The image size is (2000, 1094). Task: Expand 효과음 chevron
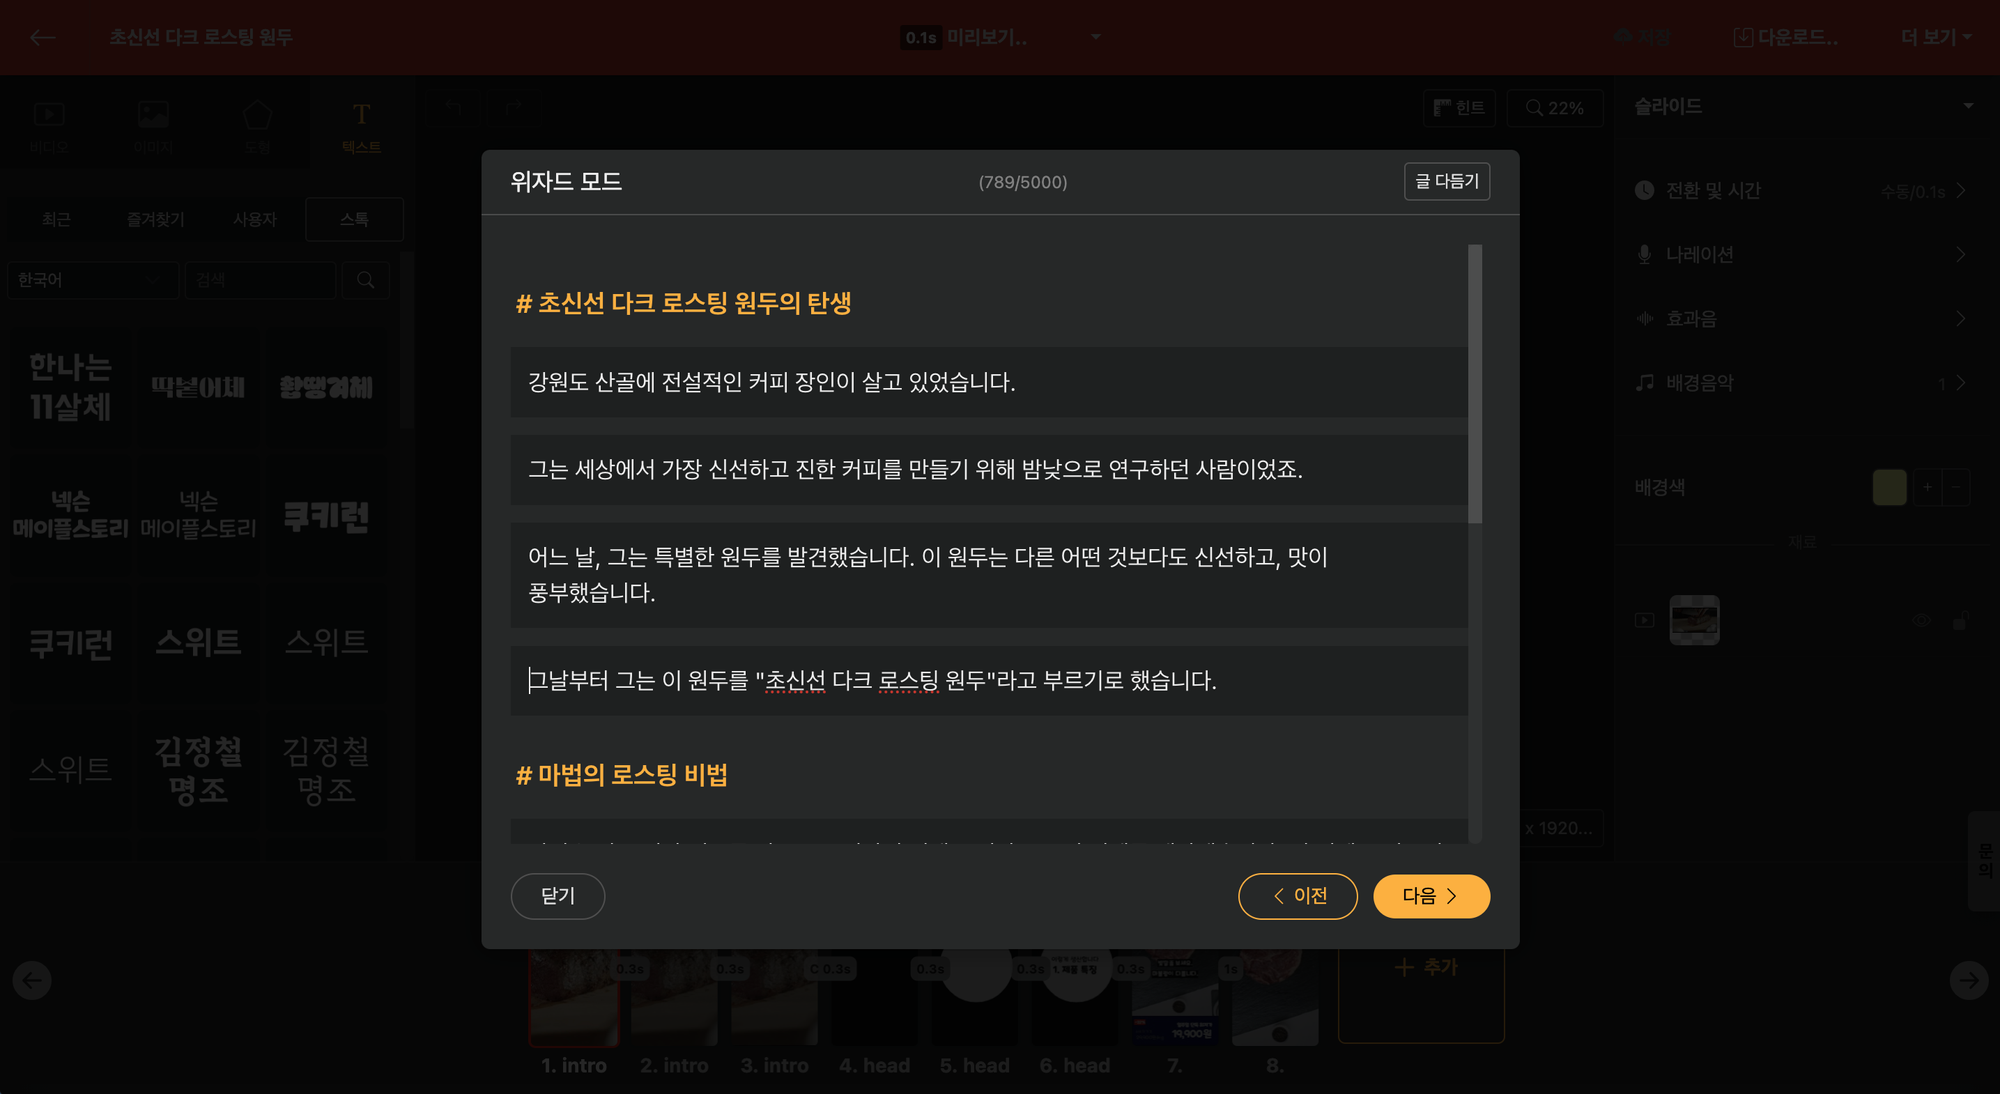tap(1961, 318)
